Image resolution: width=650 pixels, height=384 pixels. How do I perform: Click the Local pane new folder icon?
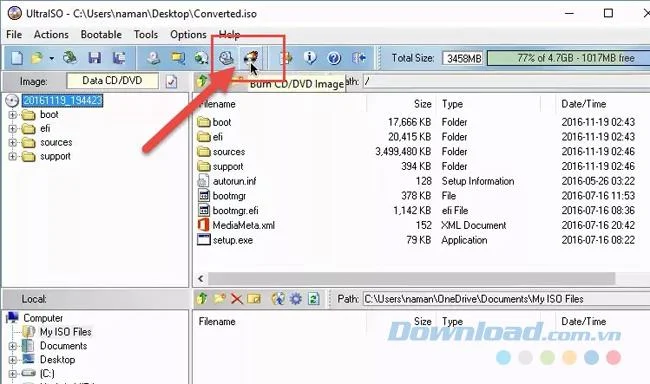click(220, 298)
